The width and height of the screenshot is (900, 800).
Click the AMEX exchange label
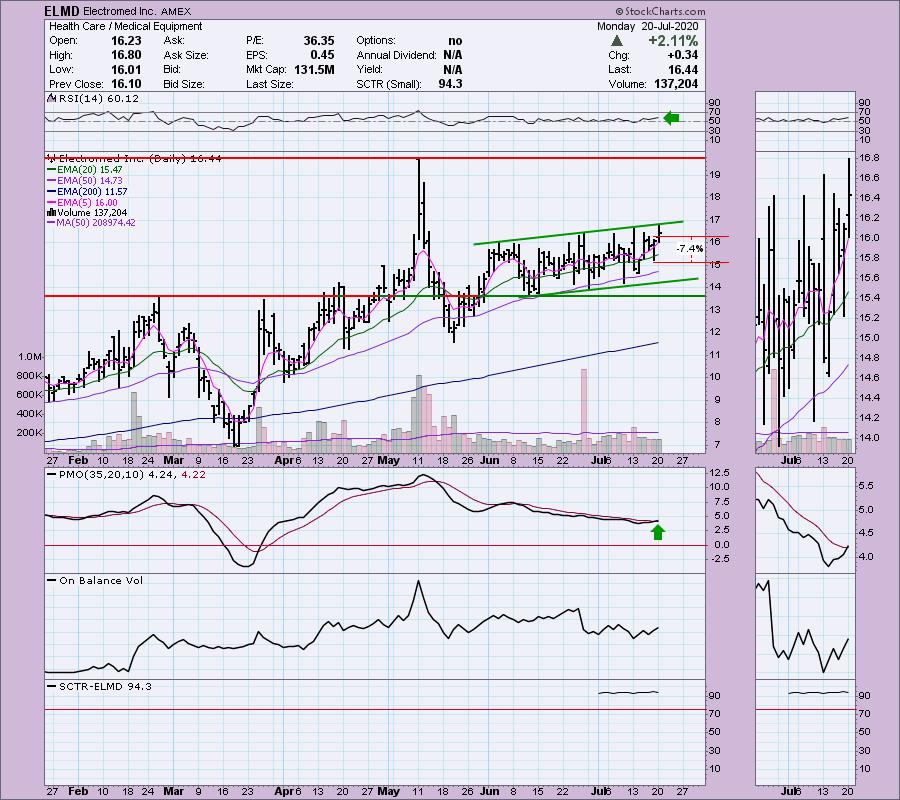(x=176, y=11)
